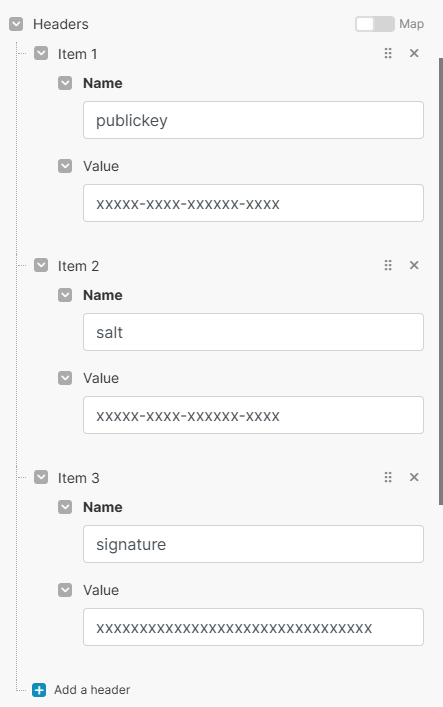Toggle the Map switch for Headers

click(375, 24)
